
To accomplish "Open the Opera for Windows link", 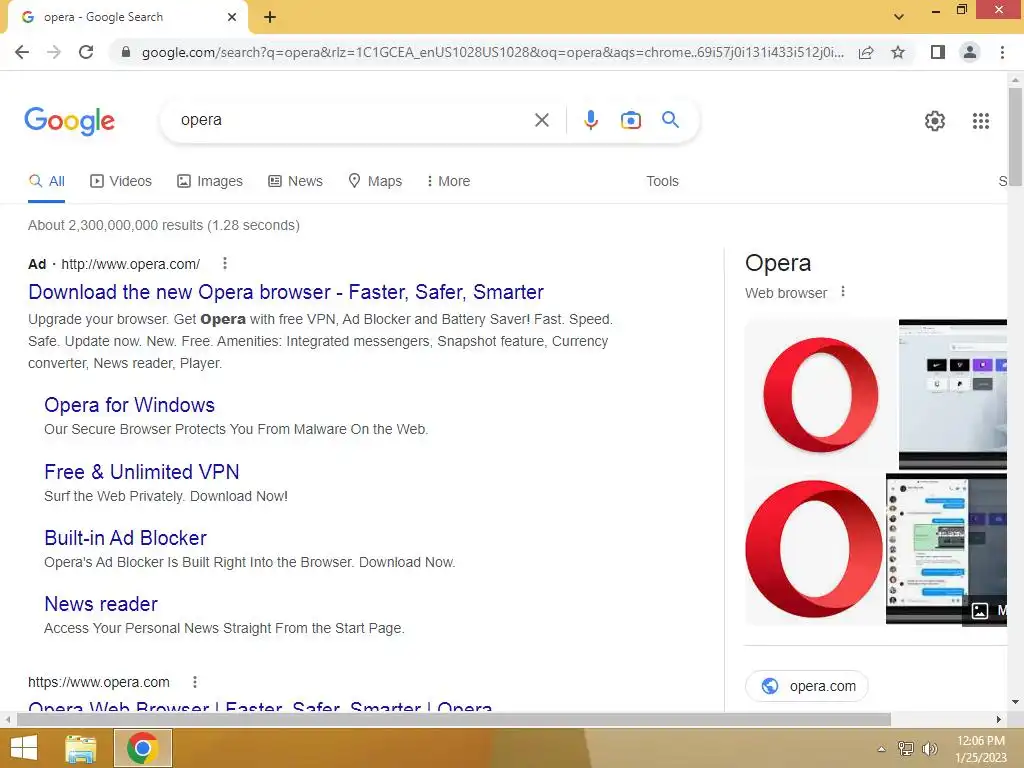I will (129, 405).
